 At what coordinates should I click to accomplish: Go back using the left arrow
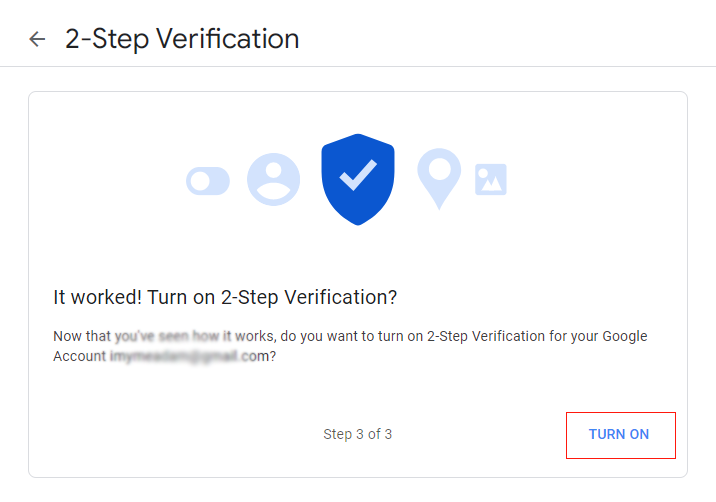[37, 39]
